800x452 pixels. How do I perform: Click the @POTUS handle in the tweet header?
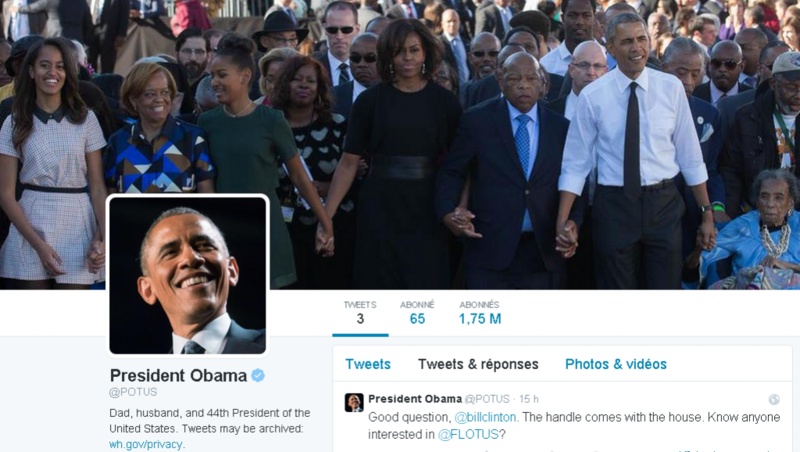tap(487, 399)
